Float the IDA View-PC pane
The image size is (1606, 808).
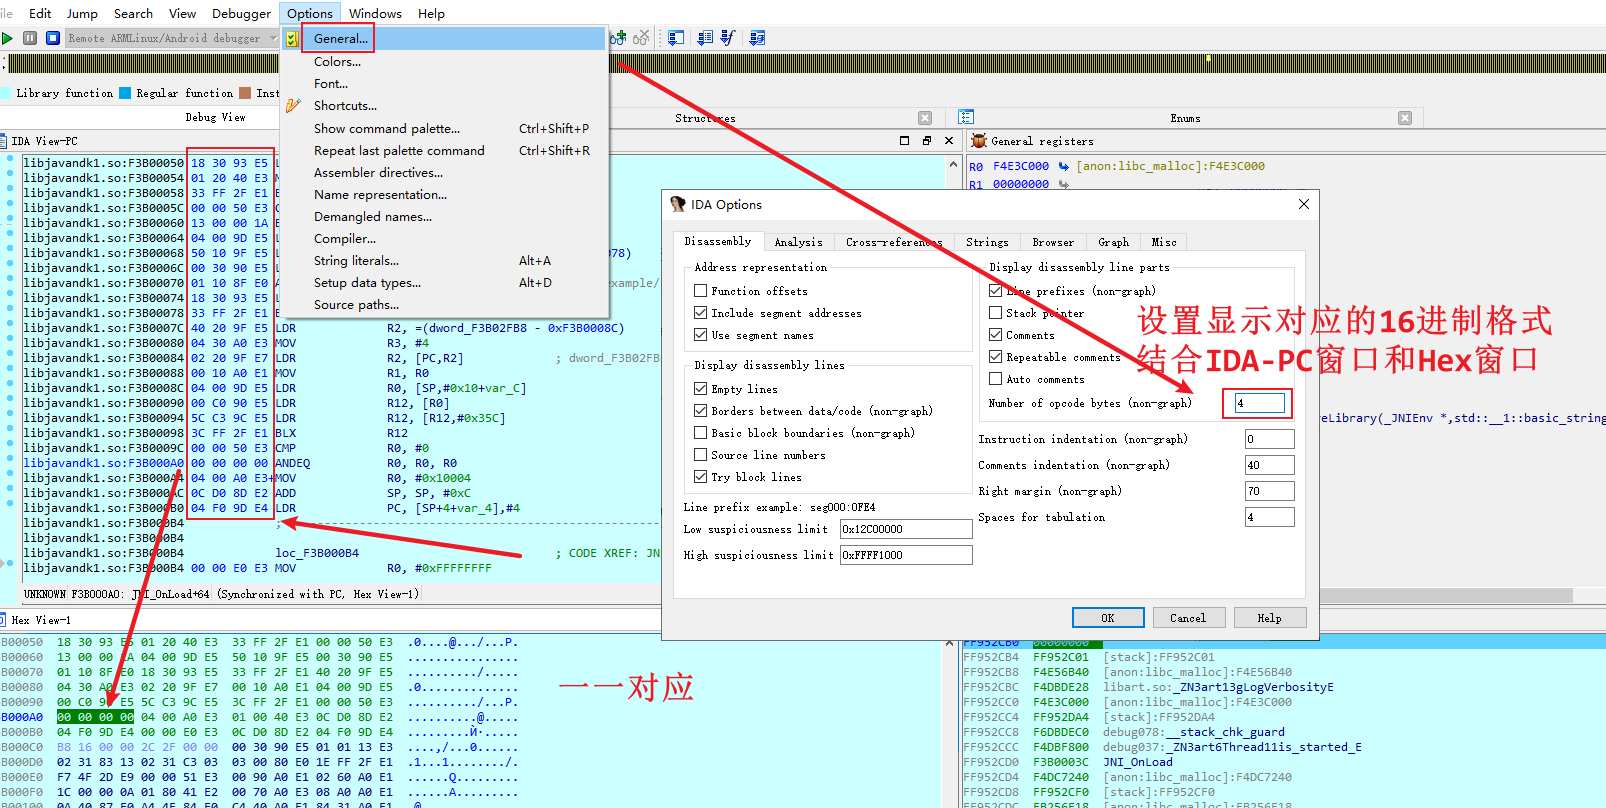(927, 141)
